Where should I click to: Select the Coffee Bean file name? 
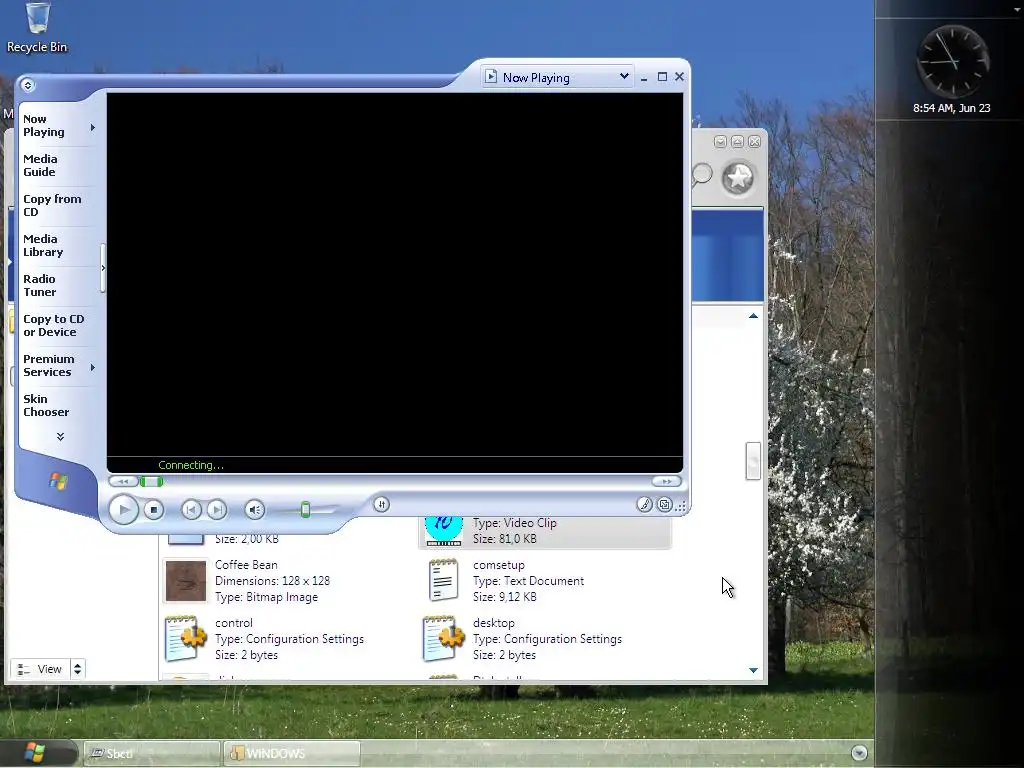pyautogui.click(x=246, y=565)
